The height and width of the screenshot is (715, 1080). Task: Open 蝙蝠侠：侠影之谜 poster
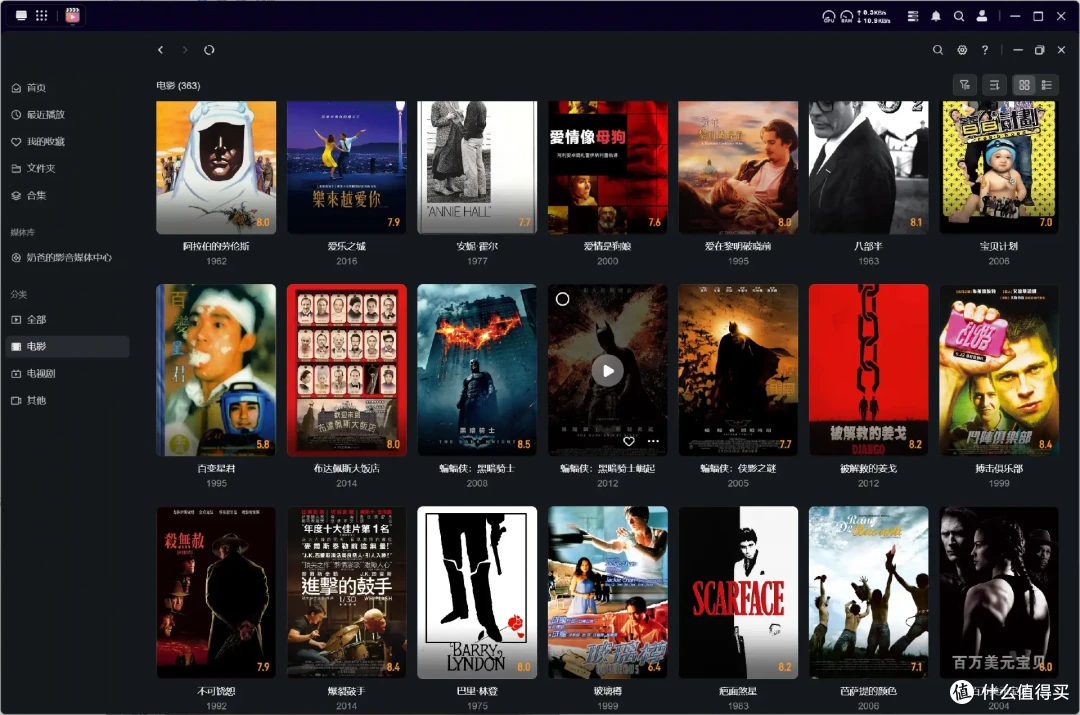(738, 370)
